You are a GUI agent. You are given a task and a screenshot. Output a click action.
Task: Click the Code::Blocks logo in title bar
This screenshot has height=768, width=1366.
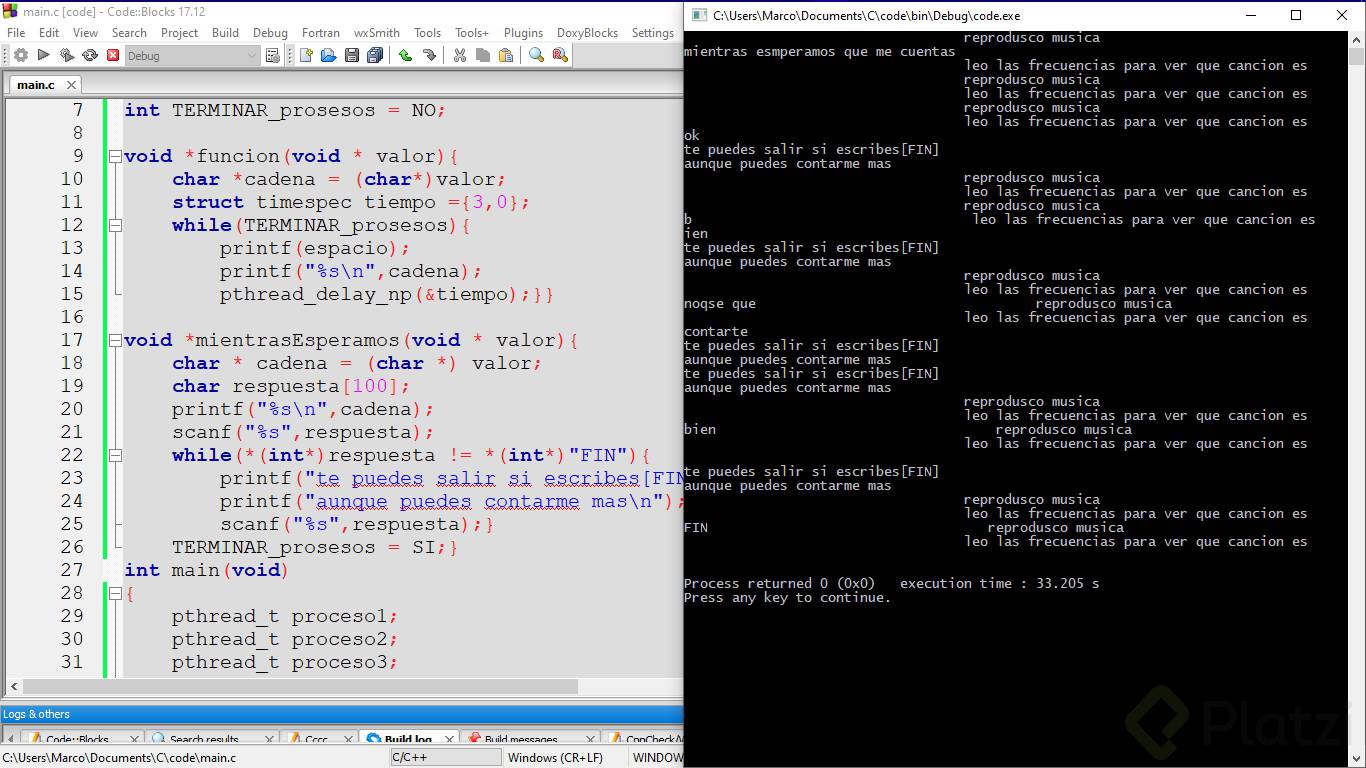pos(11,11)
